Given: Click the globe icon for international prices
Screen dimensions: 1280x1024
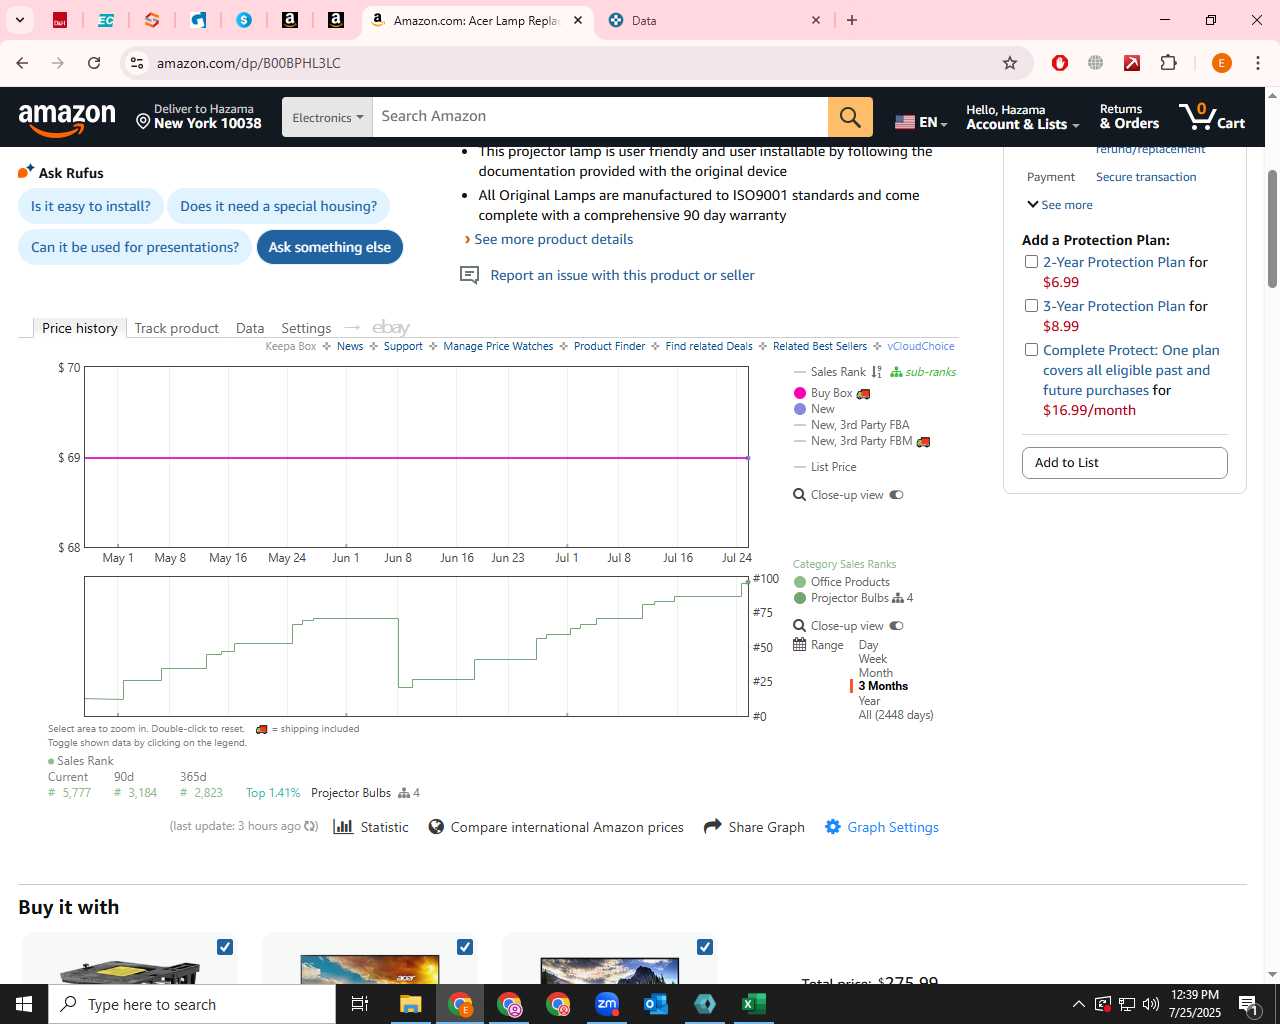Looking at the screenshot, I should pos(436,827).
